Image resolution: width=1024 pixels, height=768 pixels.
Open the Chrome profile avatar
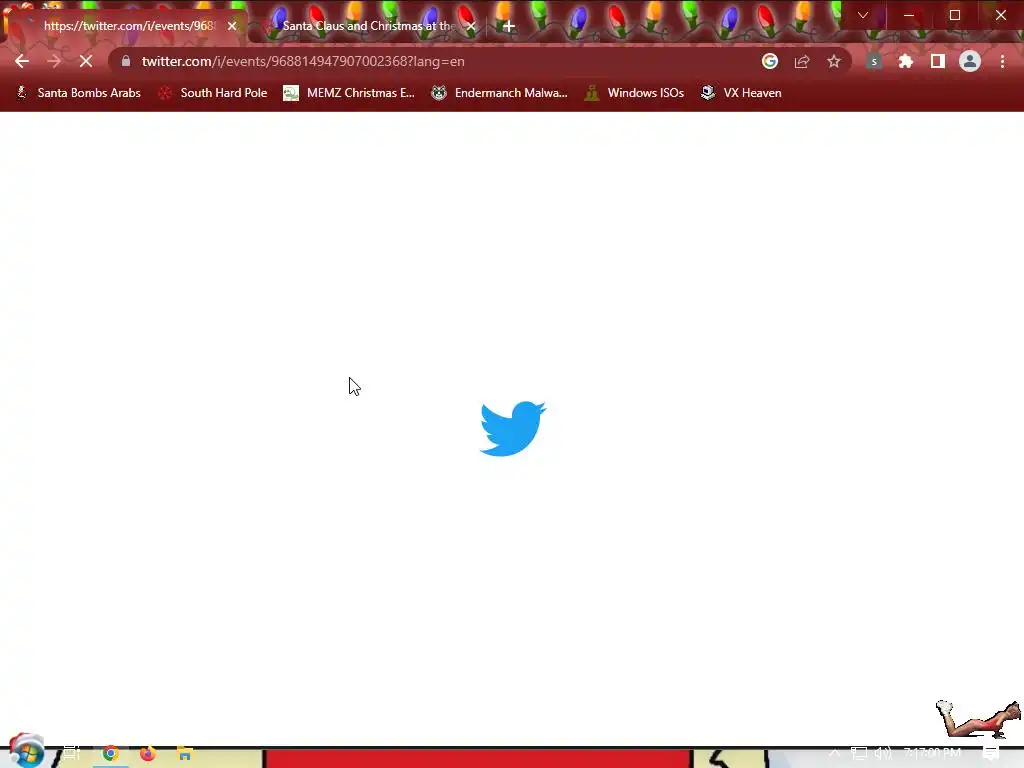(970, 61)
